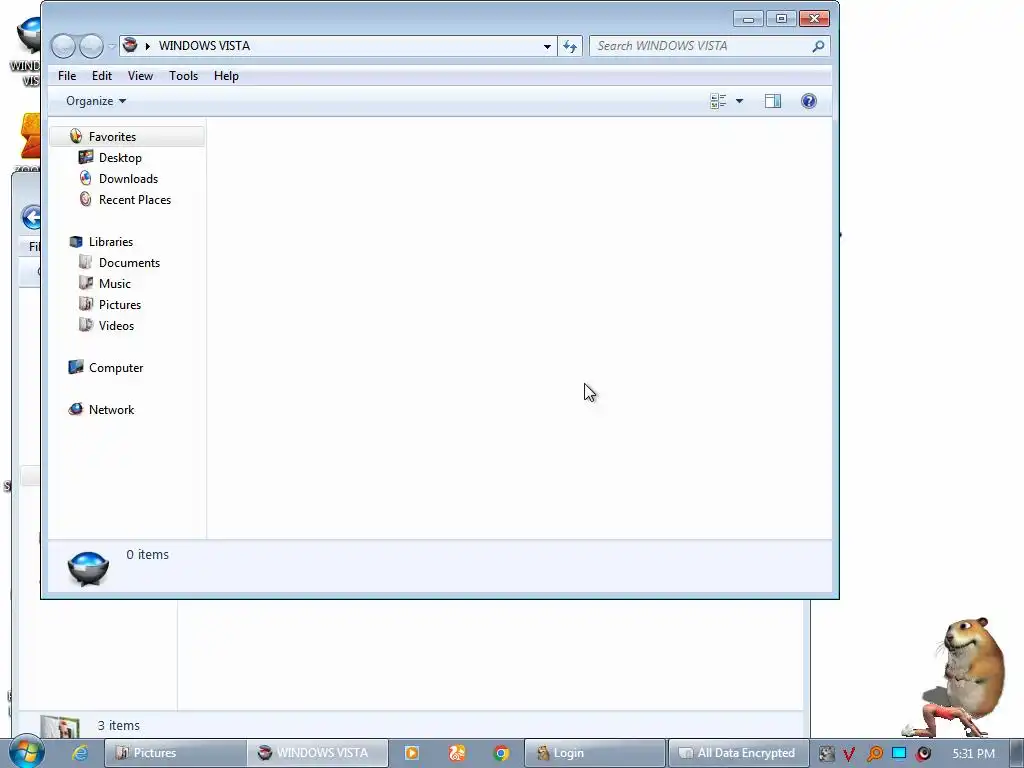This screenshot has height=768, width=1024.
Task: Open the Windows Start orb
Action: [x=27, y=752]
